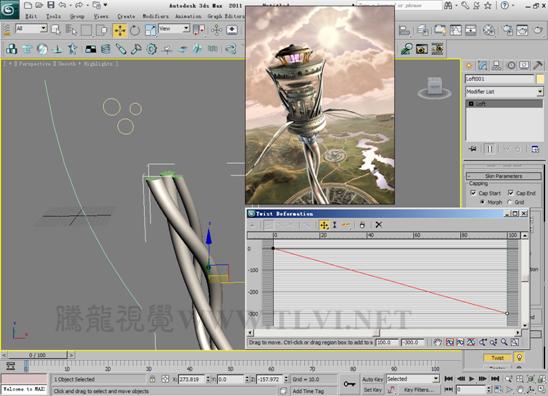Click the Save File icon in title bar

coord(51,5)
